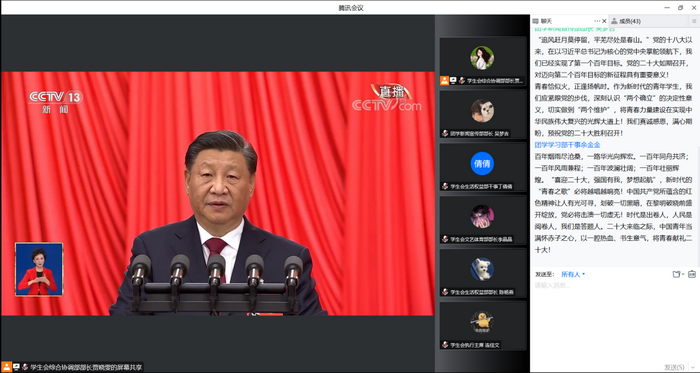Select the girl avatar on the first participant tile
Viewport: 700px width, 373px height.
tap(482, 58)
